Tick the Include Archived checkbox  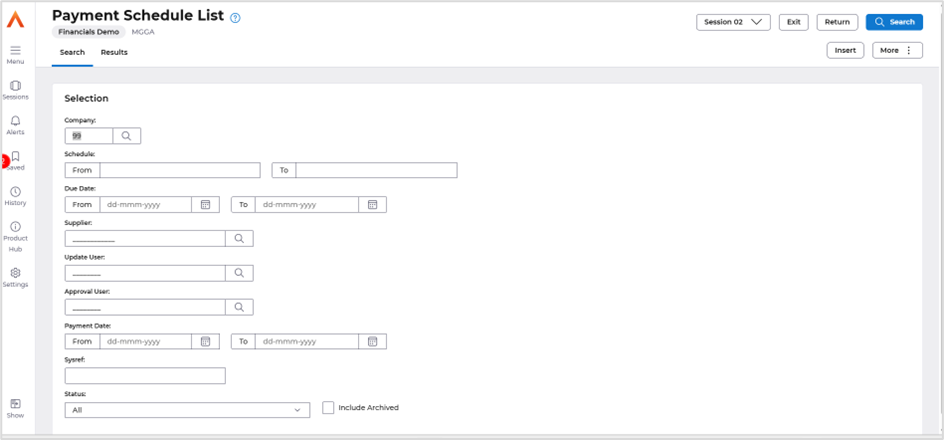(x=328, y=408)
